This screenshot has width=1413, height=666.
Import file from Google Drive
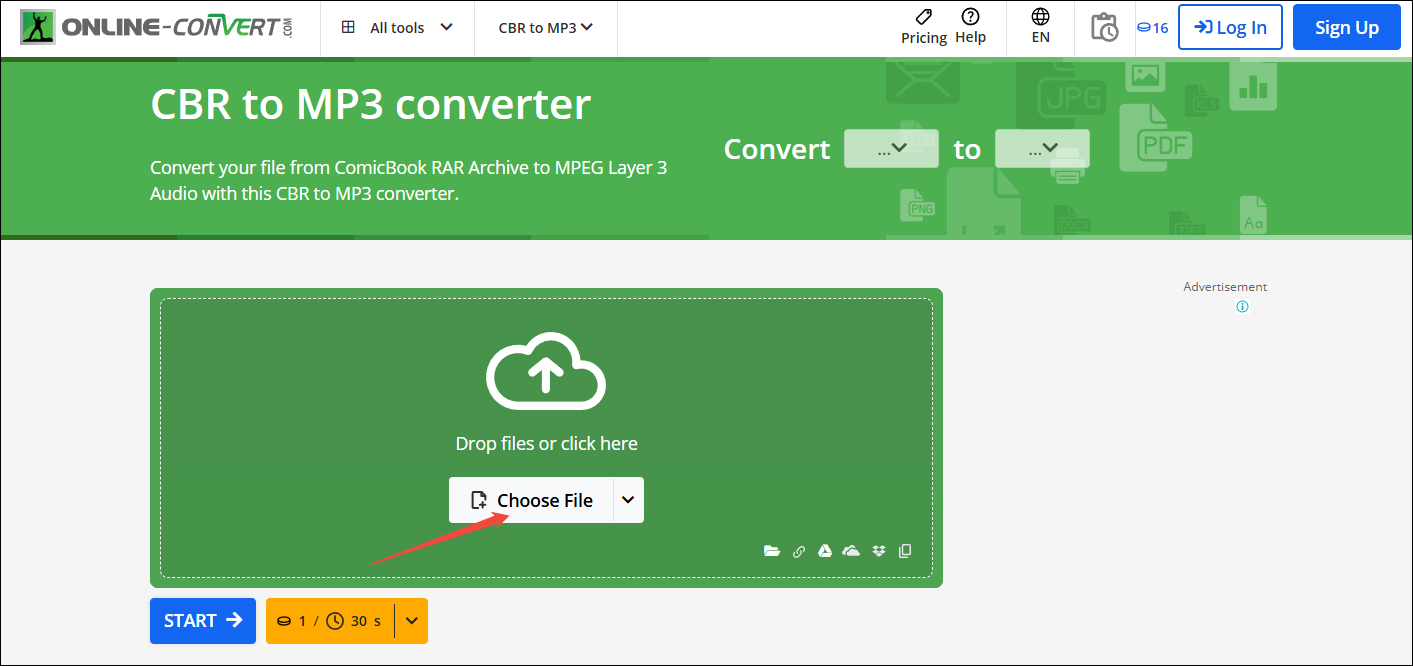(x=825, y=551)
